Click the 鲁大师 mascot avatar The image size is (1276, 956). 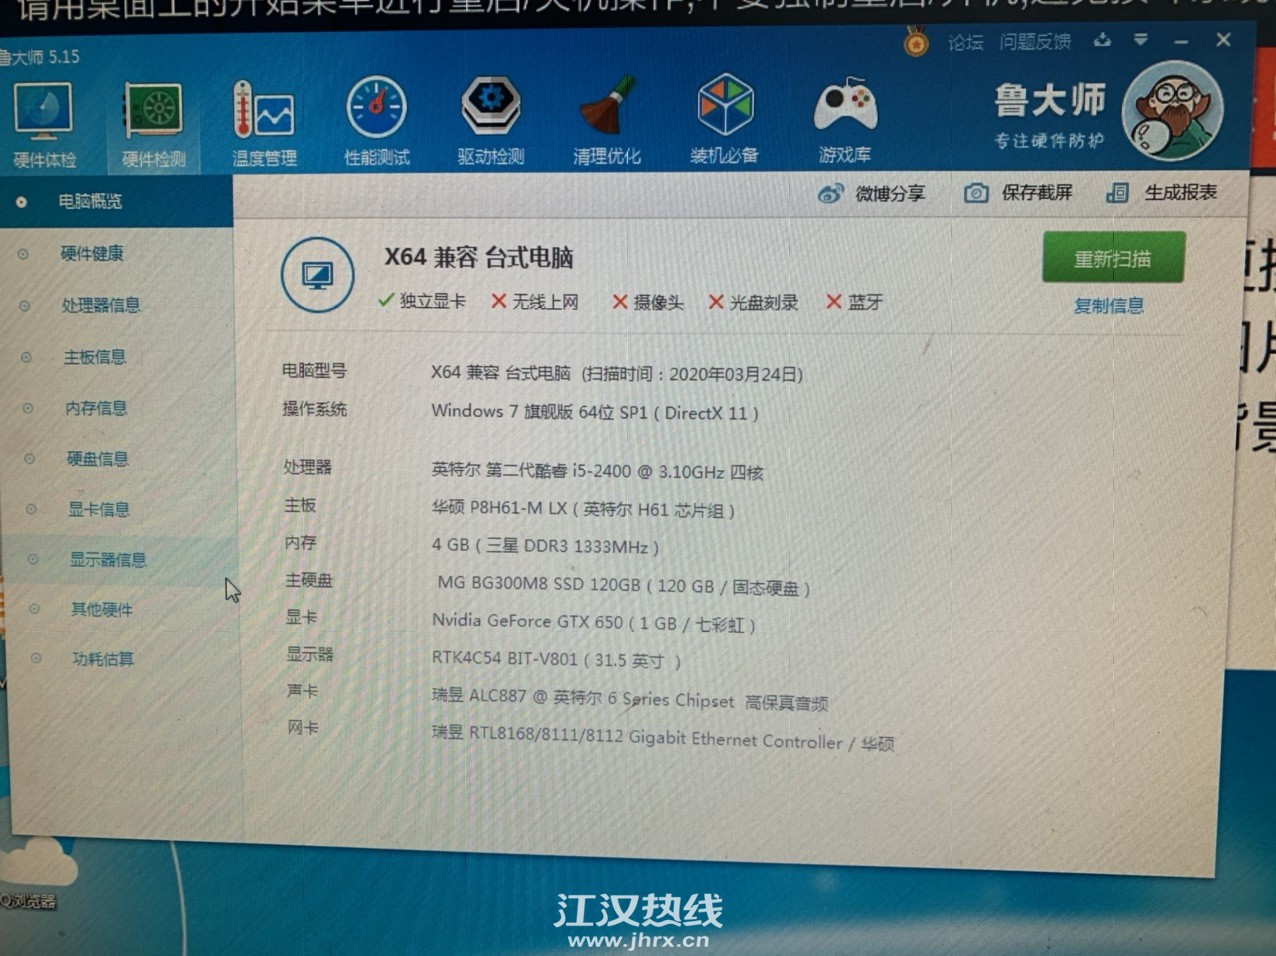point(1172,111)
